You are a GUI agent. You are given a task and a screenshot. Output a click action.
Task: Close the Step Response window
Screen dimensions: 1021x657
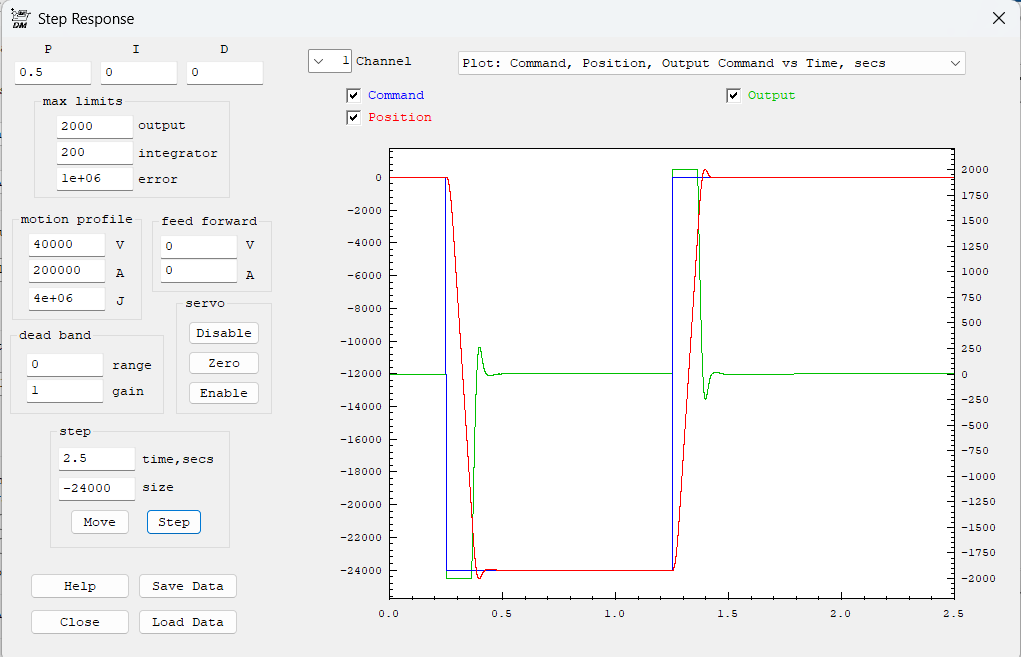[x=998, y=18]
